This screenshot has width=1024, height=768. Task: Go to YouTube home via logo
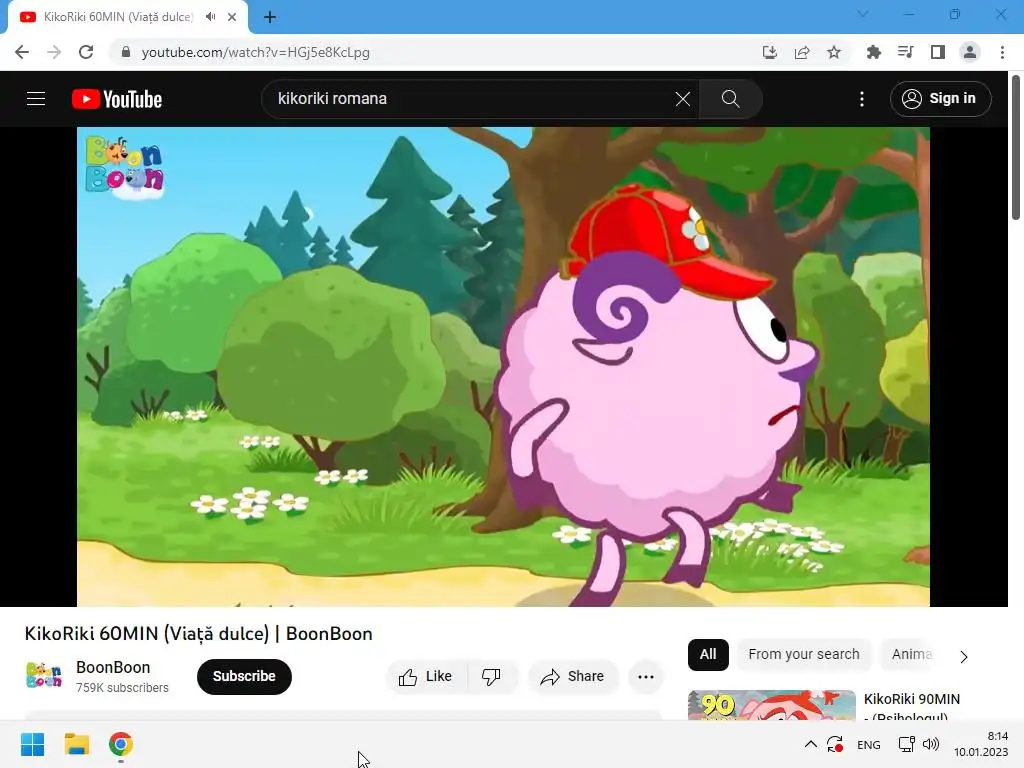click(117, 99)
